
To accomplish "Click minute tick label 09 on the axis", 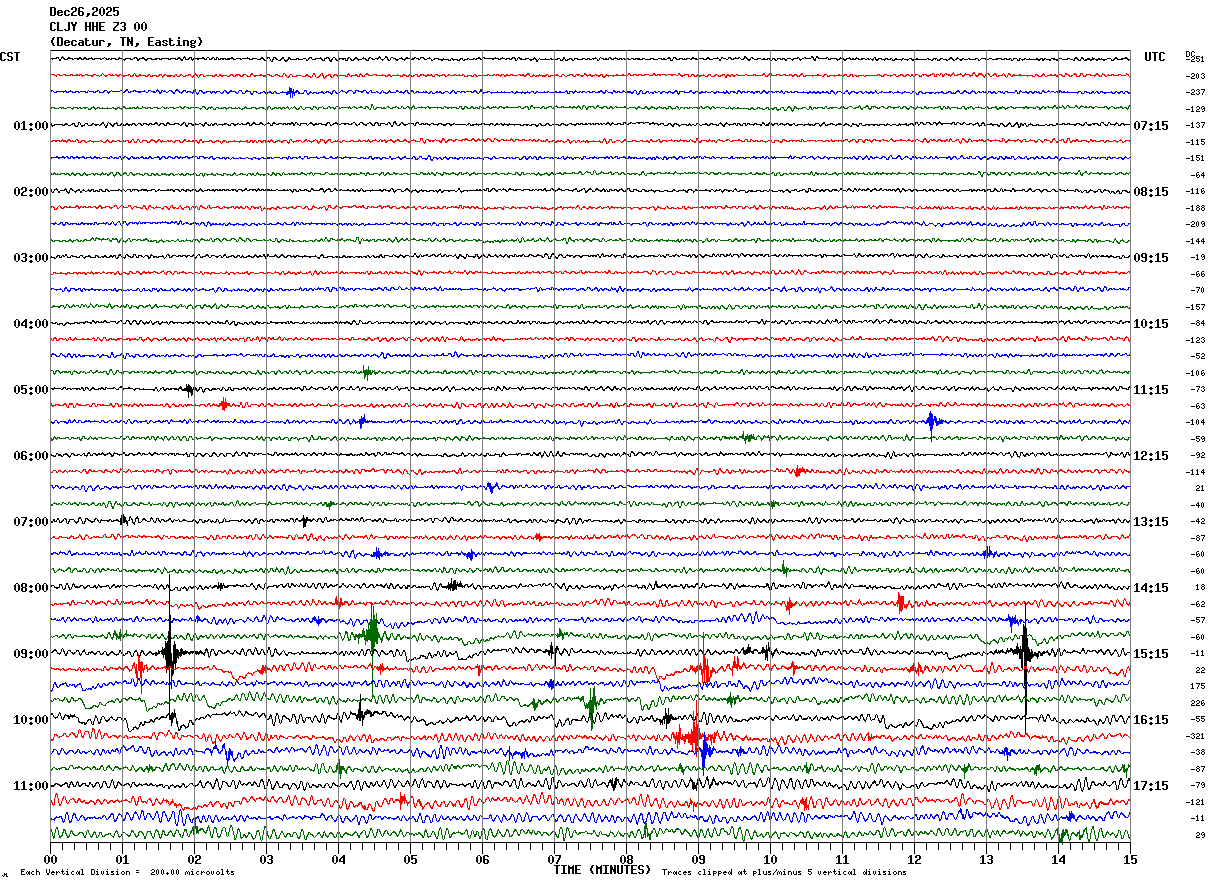I will click(698, 859).
